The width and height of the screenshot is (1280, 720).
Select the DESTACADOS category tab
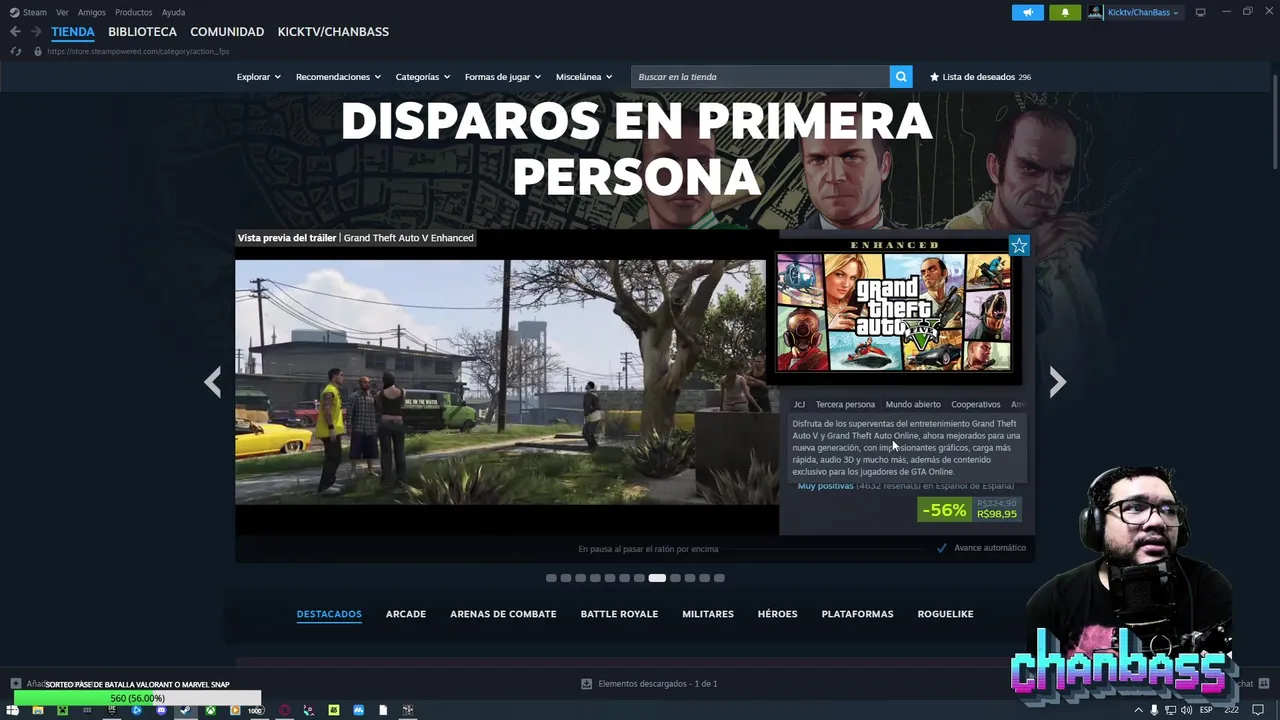[329, 614]
